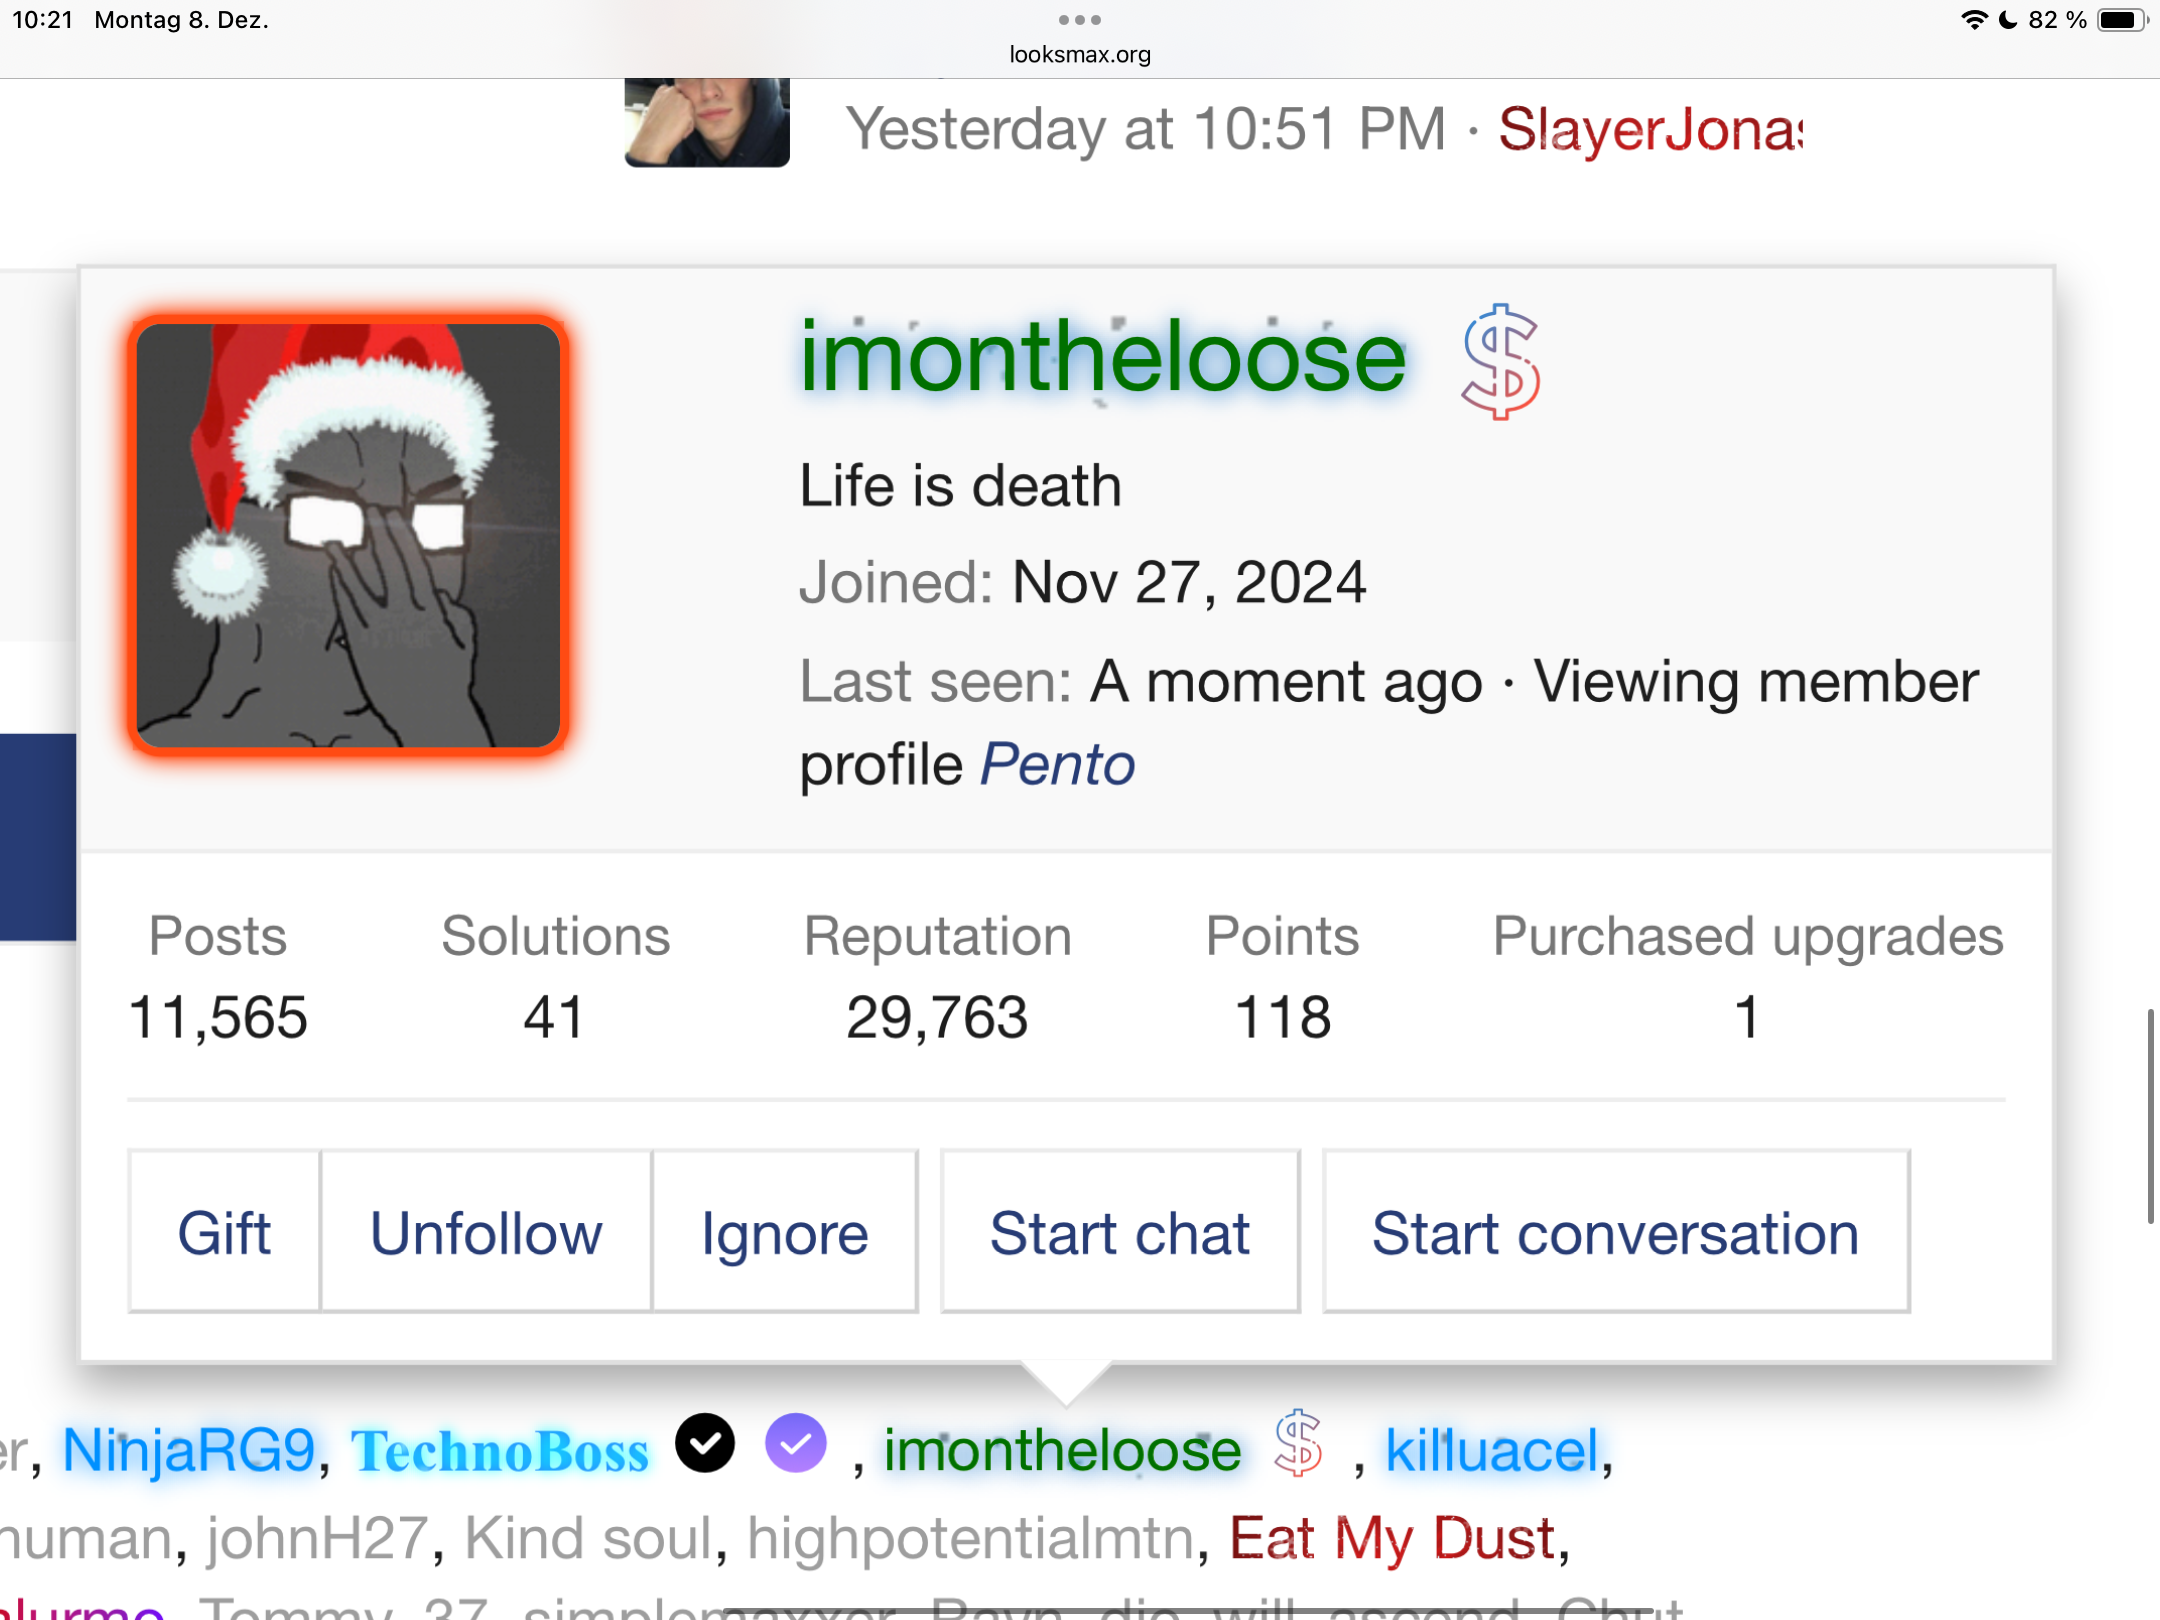
Task: Open imontheloose profile from card title
Action: (x=1102, y=357)
